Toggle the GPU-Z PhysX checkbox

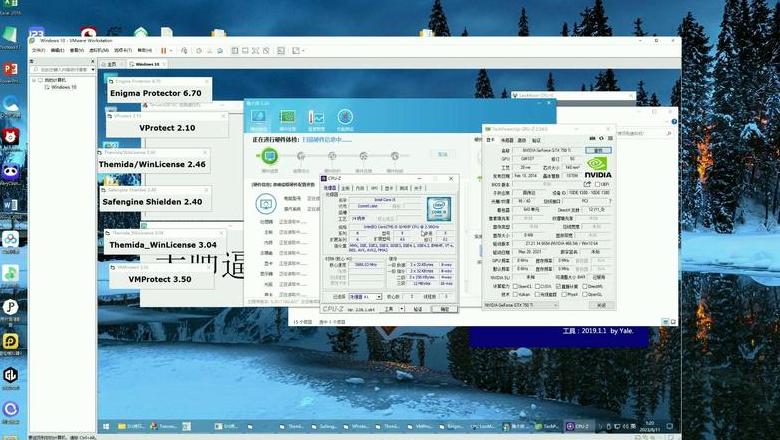point(564,294)
